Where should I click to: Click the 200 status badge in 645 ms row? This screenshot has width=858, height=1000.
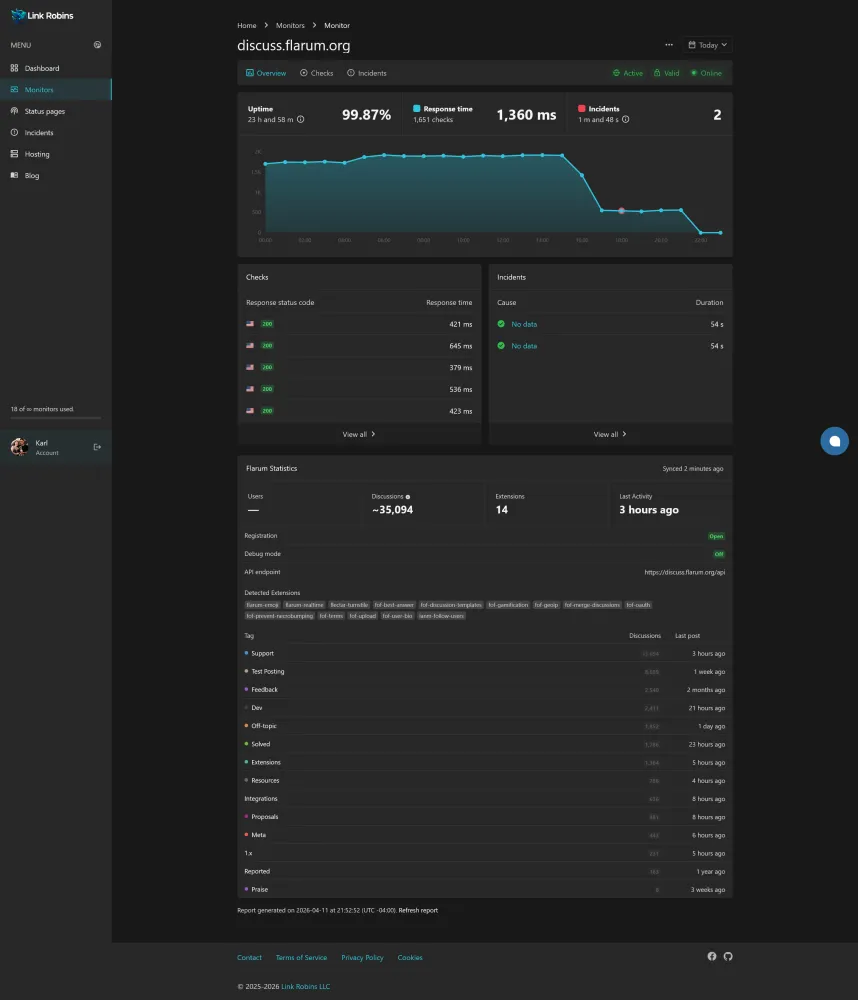(x=267, y=346)
